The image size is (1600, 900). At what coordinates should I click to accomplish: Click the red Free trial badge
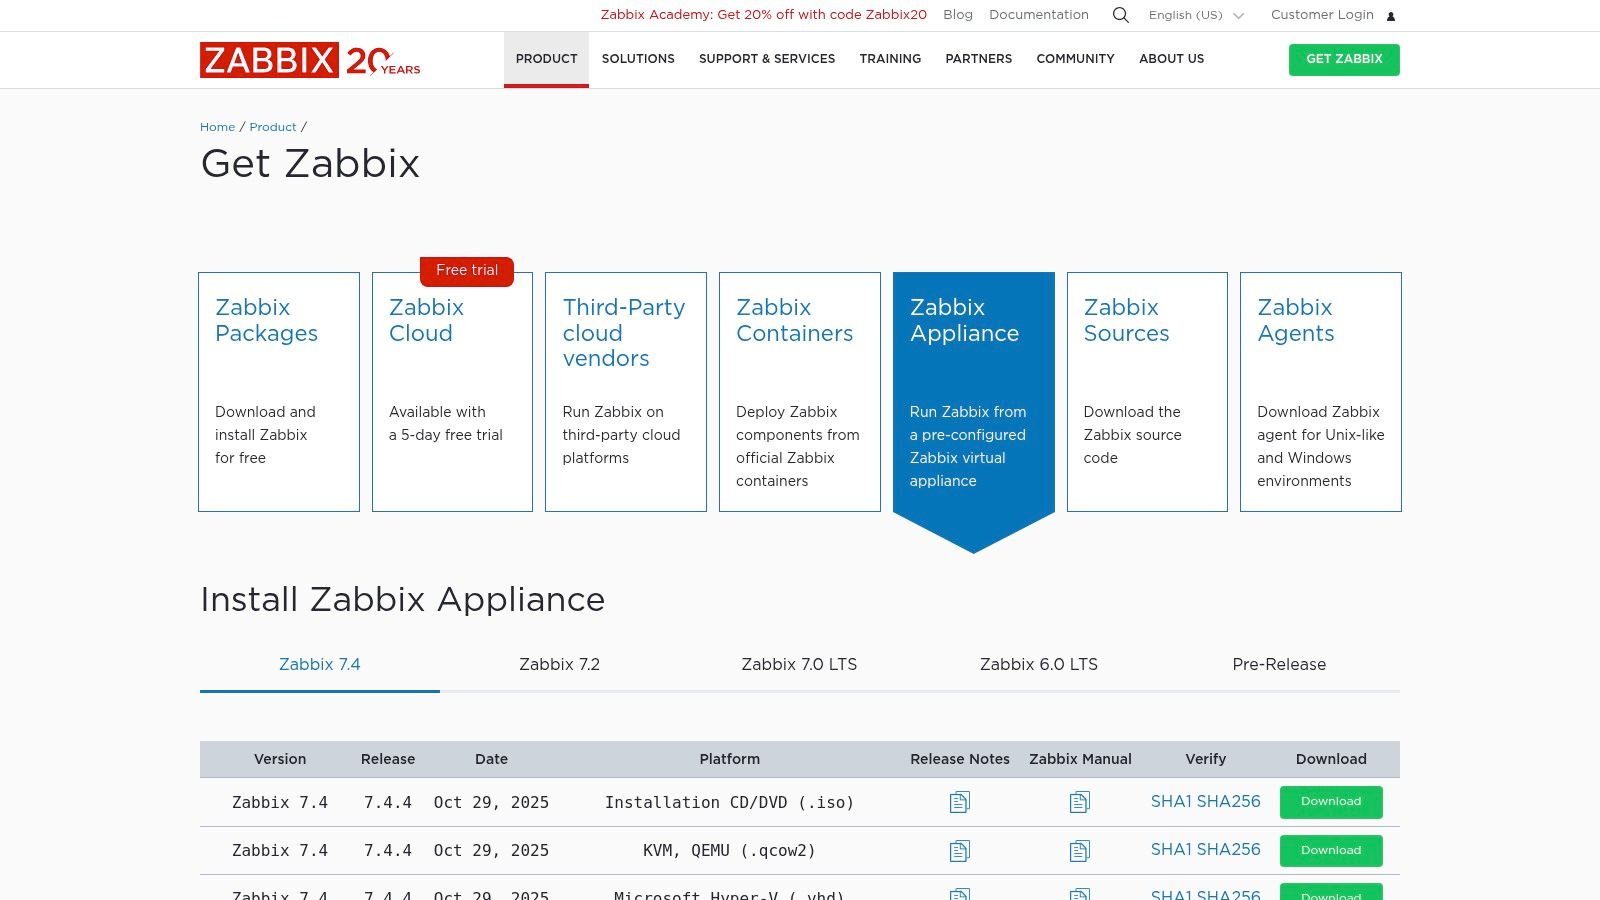tap(467, 270)
